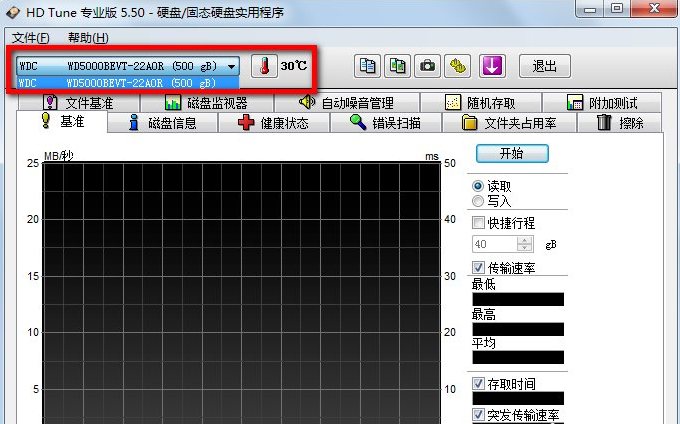680x424 pixels.
Task: Click the 平均 result field
Action: [518, 358]
